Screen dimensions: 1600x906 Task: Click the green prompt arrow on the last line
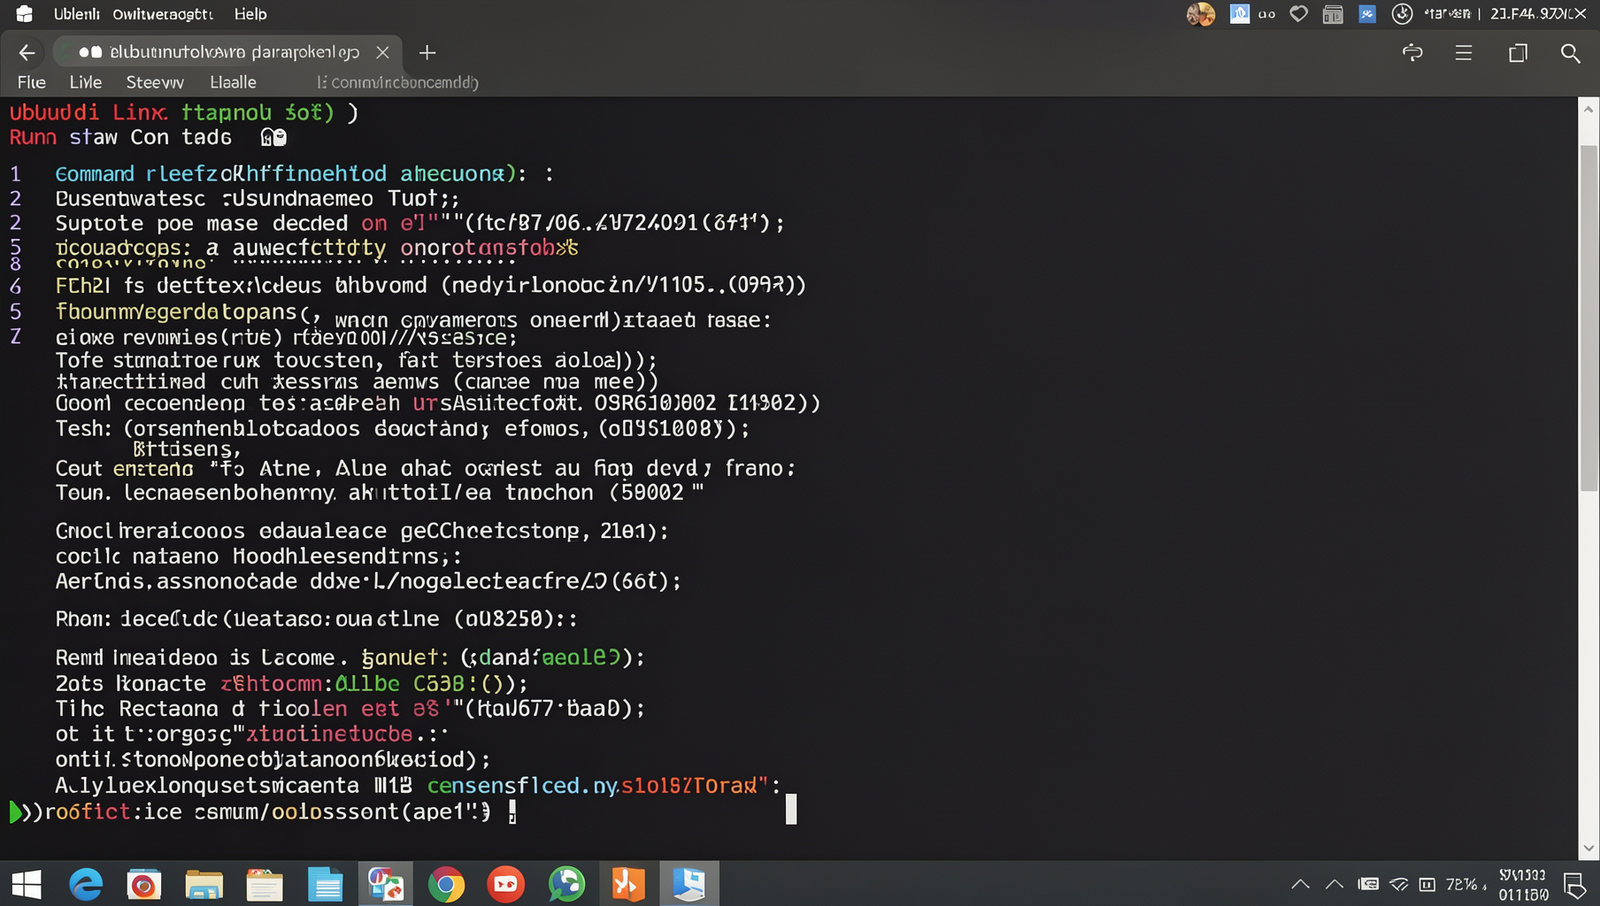(x=15, y=812)
